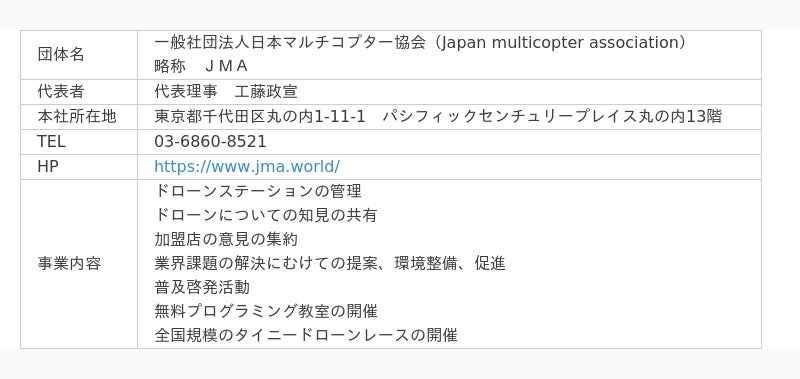
Task: Click the line 無料プログラミング教室の開催
Action: [x=265, y=311]
